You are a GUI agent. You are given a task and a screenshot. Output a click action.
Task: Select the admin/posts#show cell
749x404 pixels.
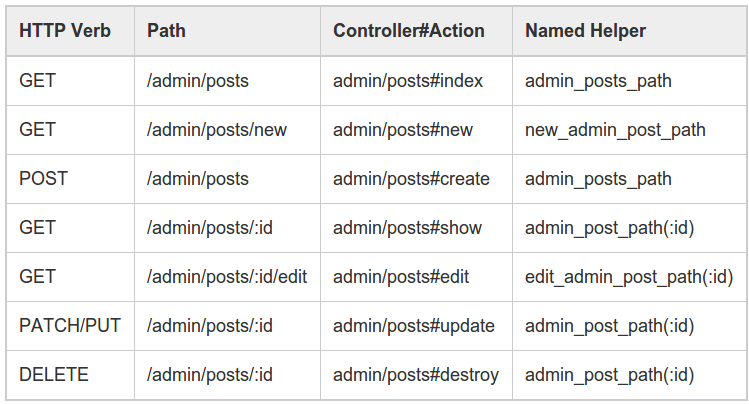[x=407, y=228]
